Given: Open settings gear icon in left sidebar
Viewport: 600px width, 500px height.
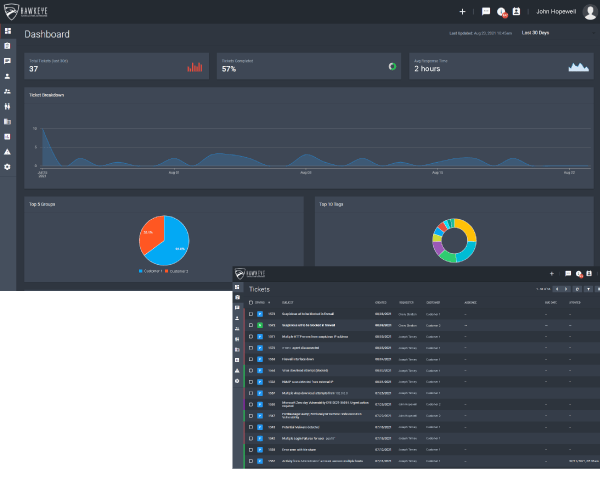Looking at the screenshot, I should 7,166.
